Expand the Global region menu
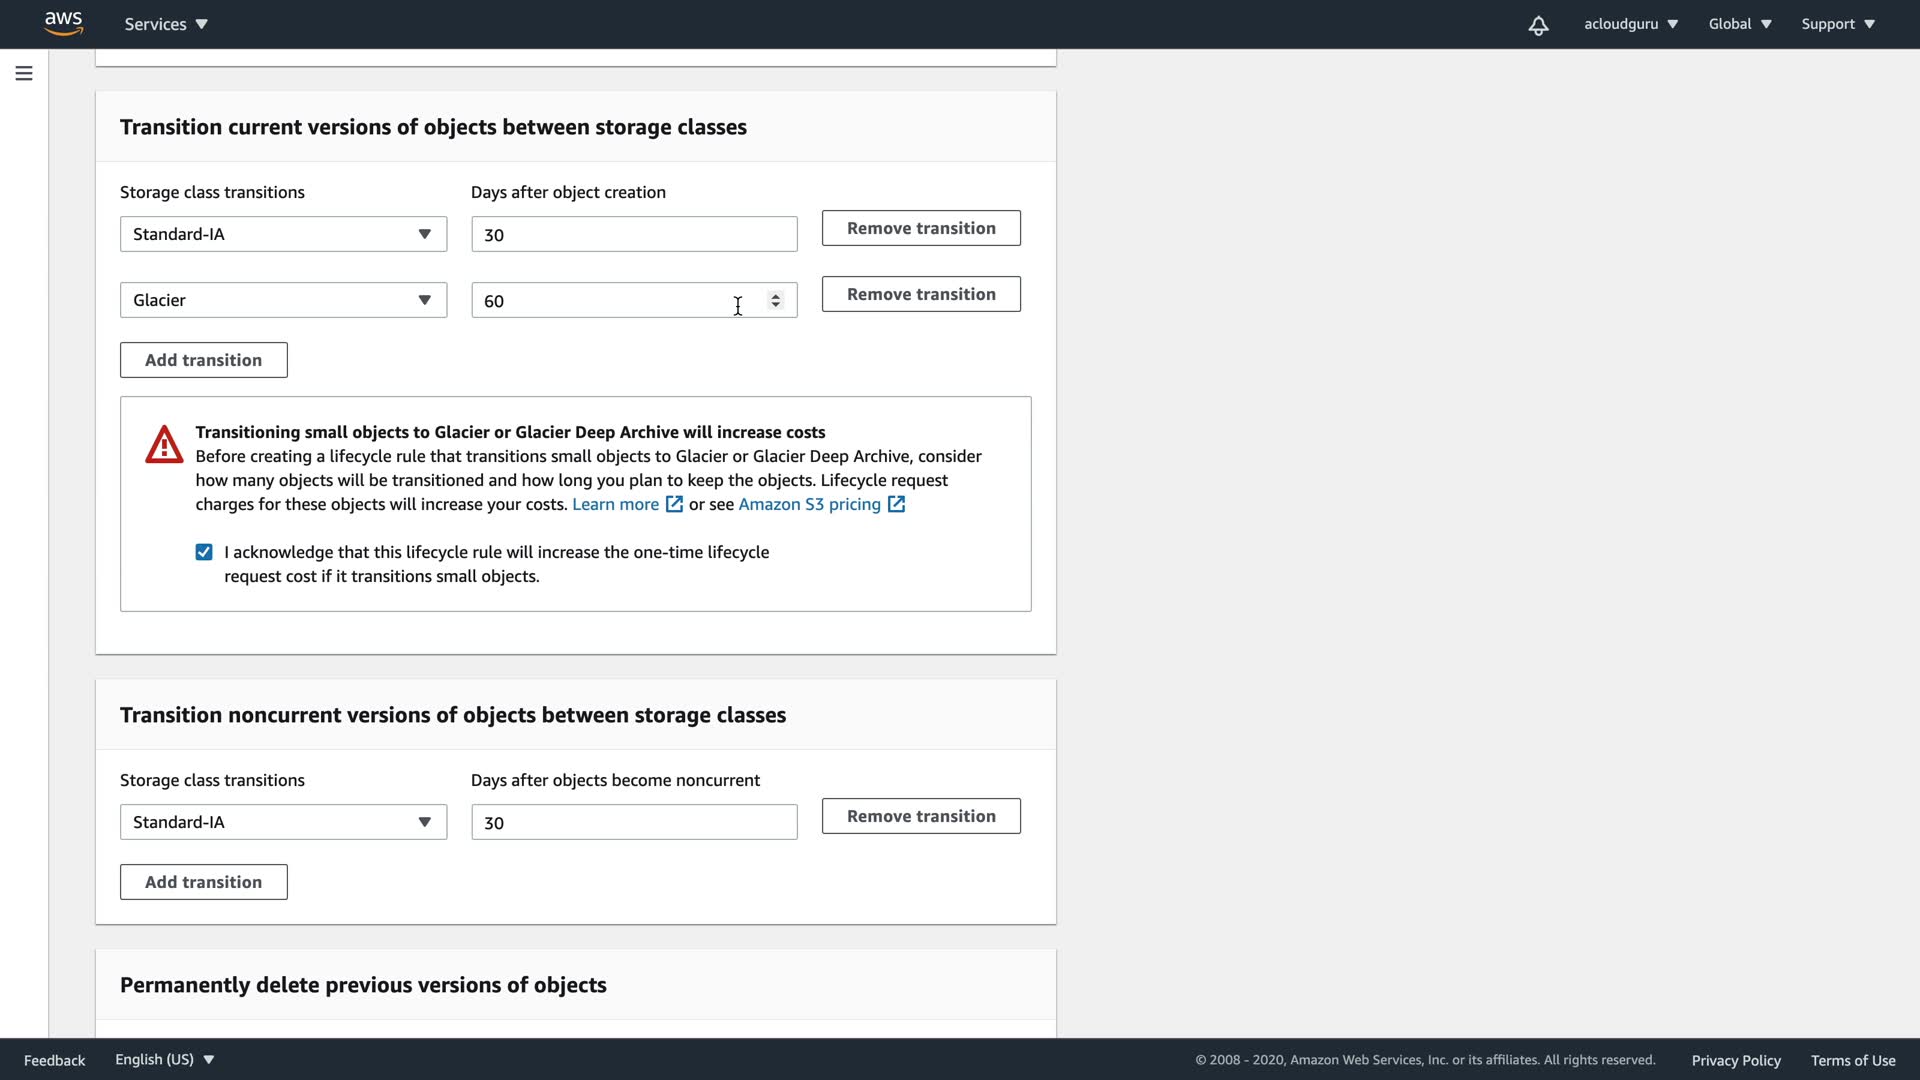1920x1080 pixels. pos(1739,24)
